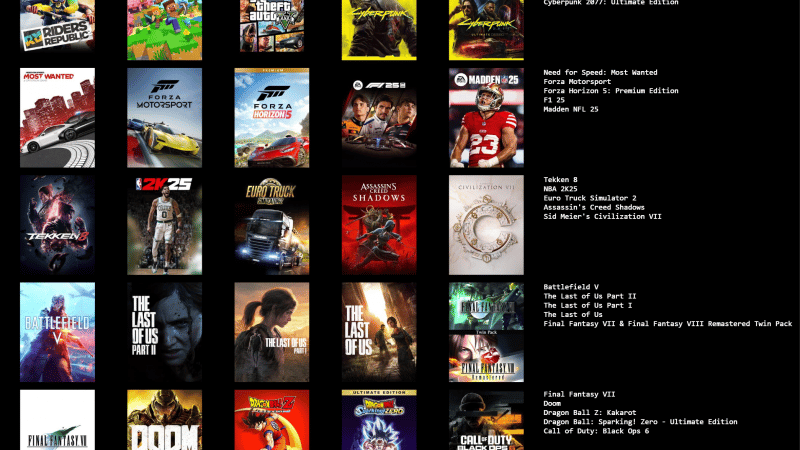Click the Grand Theft Auto V cover

[272, 26]
